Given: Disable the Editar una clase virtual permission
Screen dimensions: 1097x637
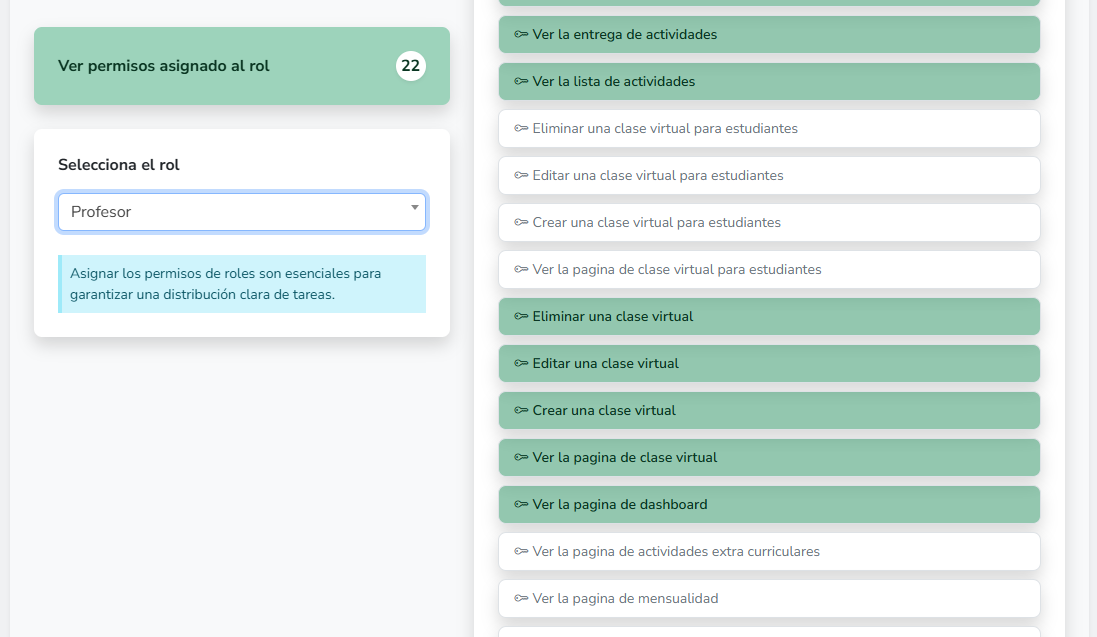Looking at the screenshot, I should coord(769,363).
